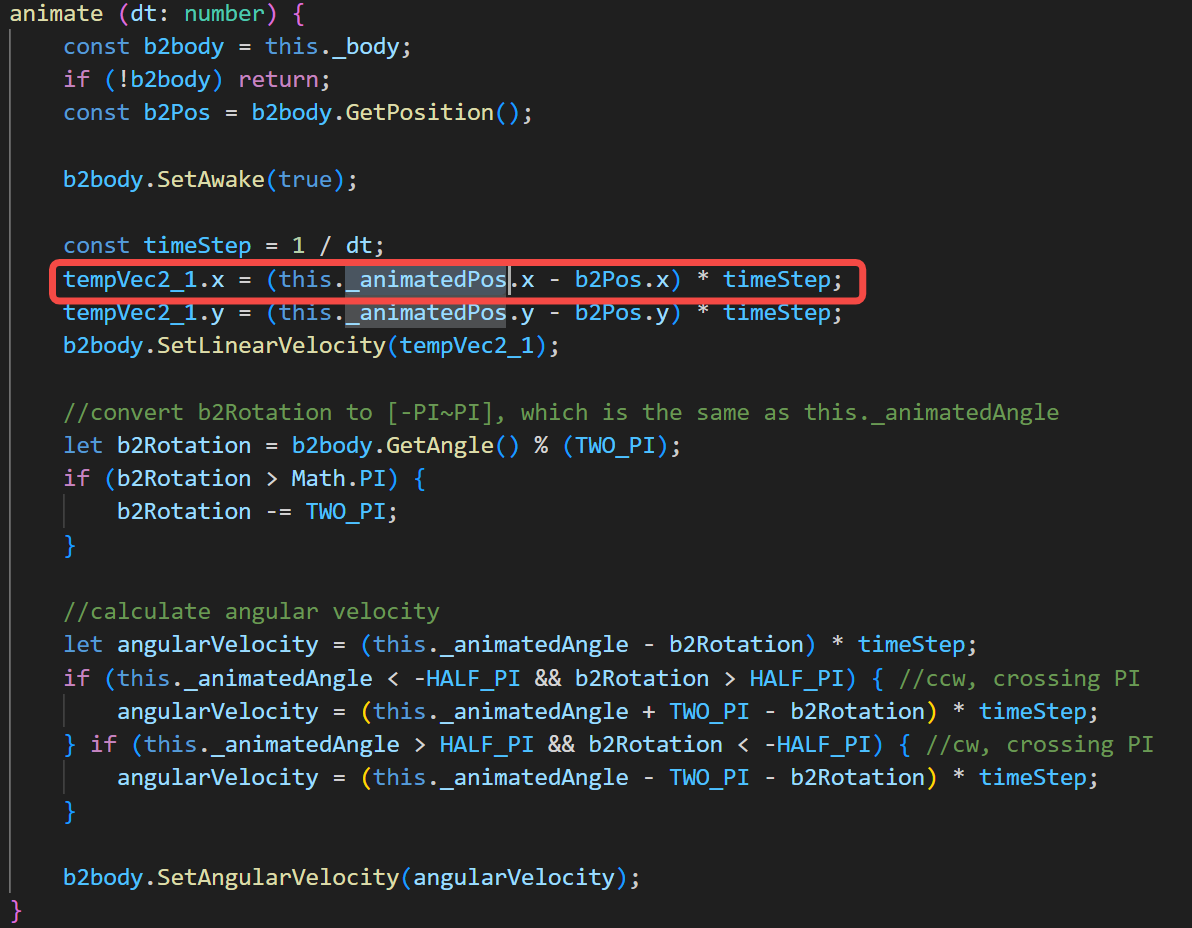Click the 'calculate angular velocity' comment
The width and height of the screenshot is (1192, 928).
pos(252,611)
